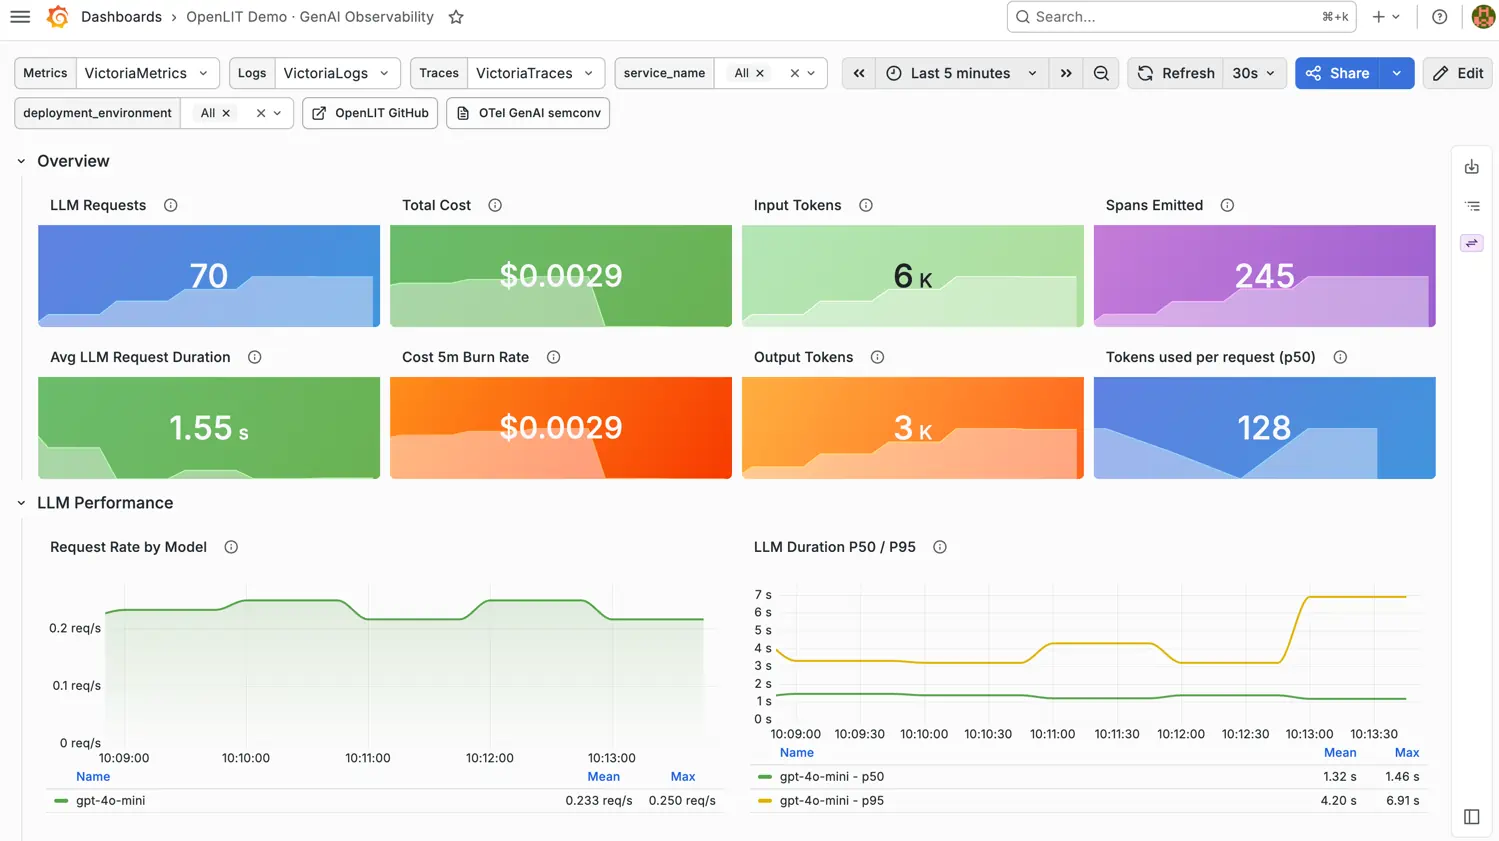Open the 30s refresh interval dropdown
This screenshot has height=841, width=1499.
click(1254, 73)
